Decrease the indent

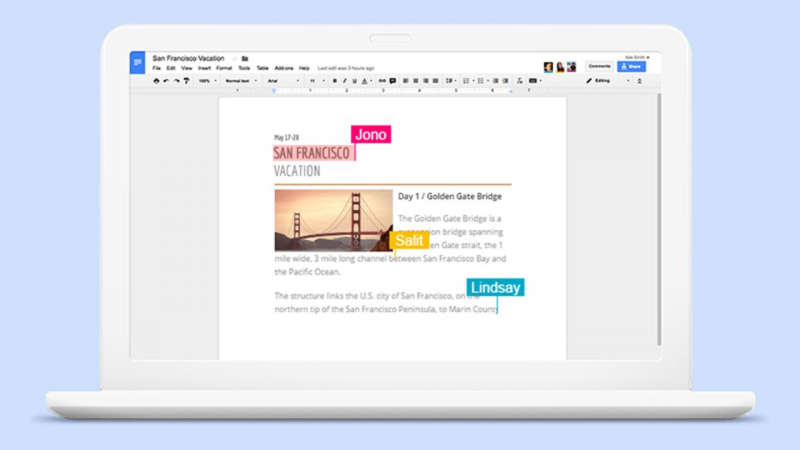[x=495, y=81]
